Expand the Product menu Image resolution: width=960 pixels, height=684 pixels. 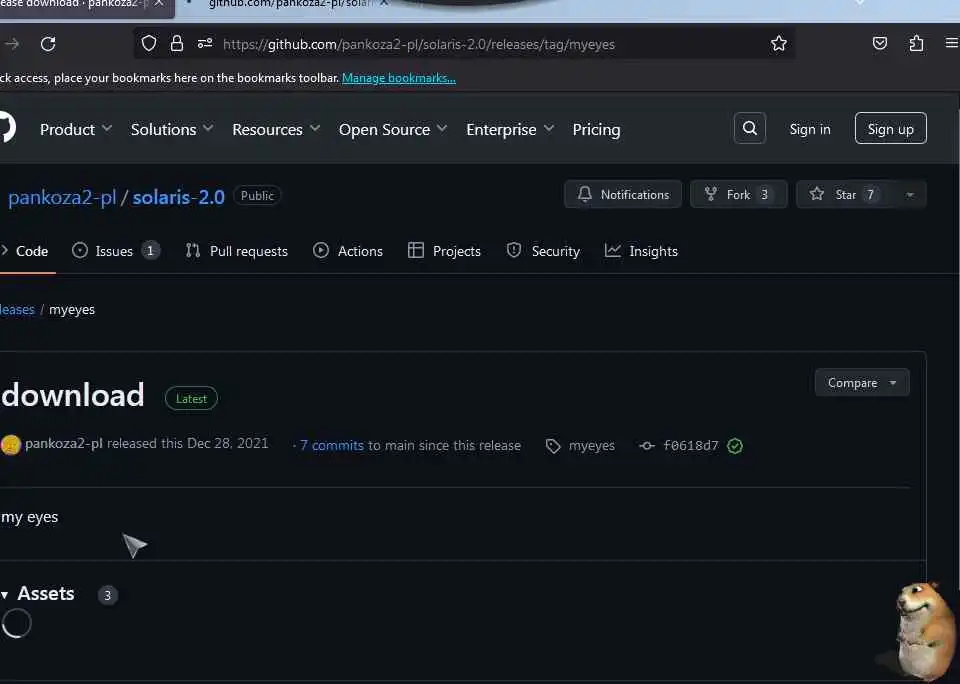(x=76, y=129)
